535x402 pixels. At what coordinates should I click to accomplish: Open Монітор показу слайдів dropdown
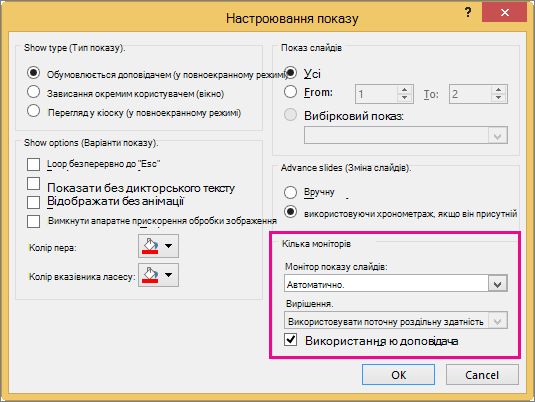tap(497, 284)
